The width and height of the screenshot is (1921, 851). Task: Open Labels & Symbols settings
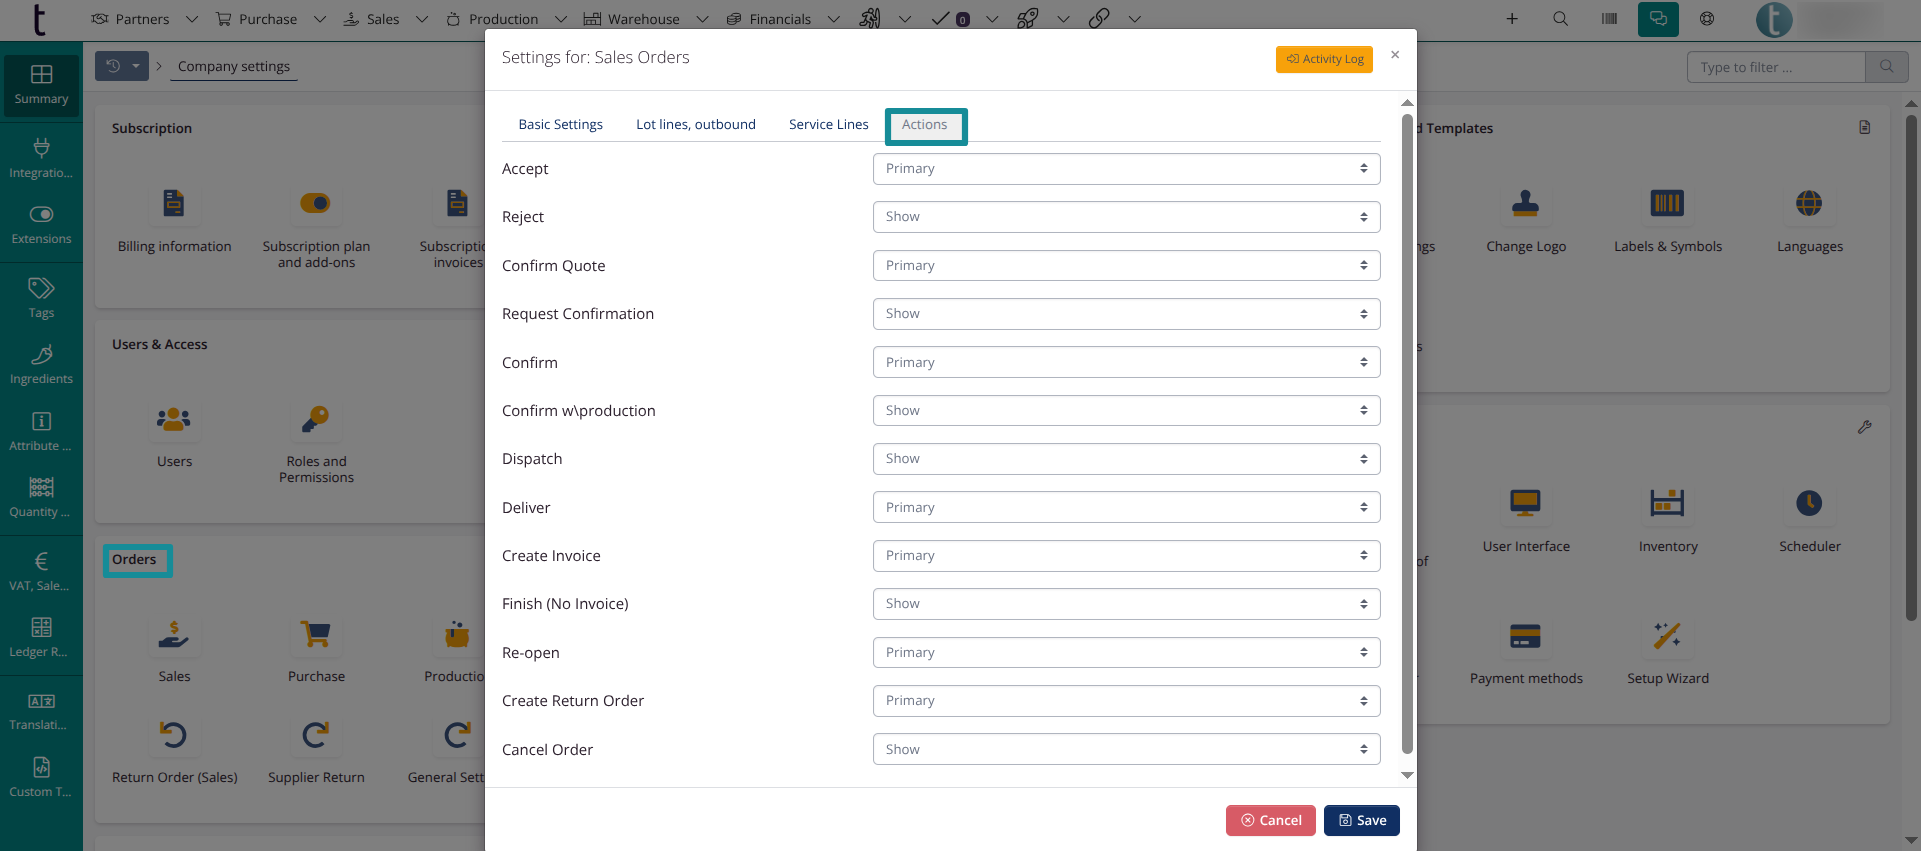pos(1667,204)
